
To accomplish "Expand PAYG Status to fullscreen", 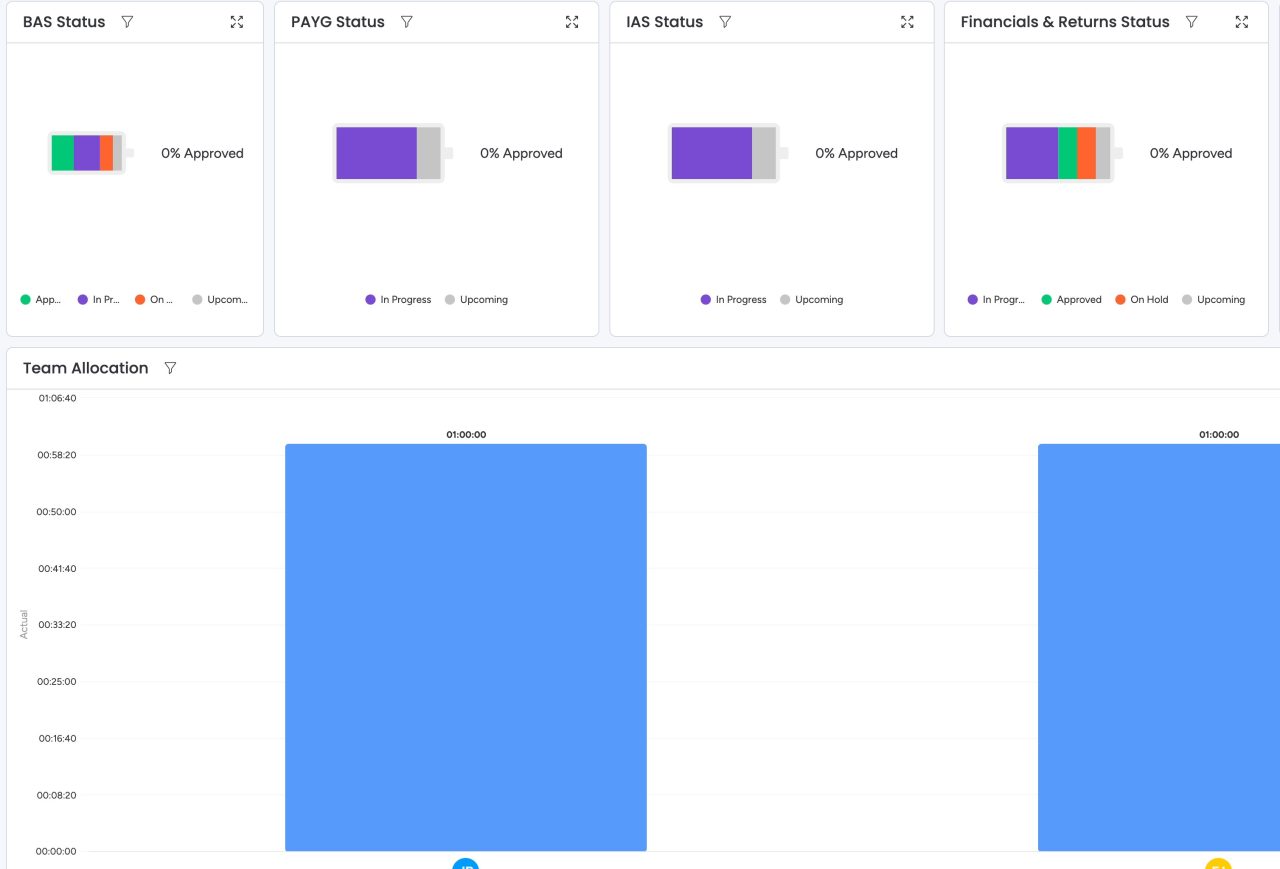I will pyautogui.click(x=571, y=21).
